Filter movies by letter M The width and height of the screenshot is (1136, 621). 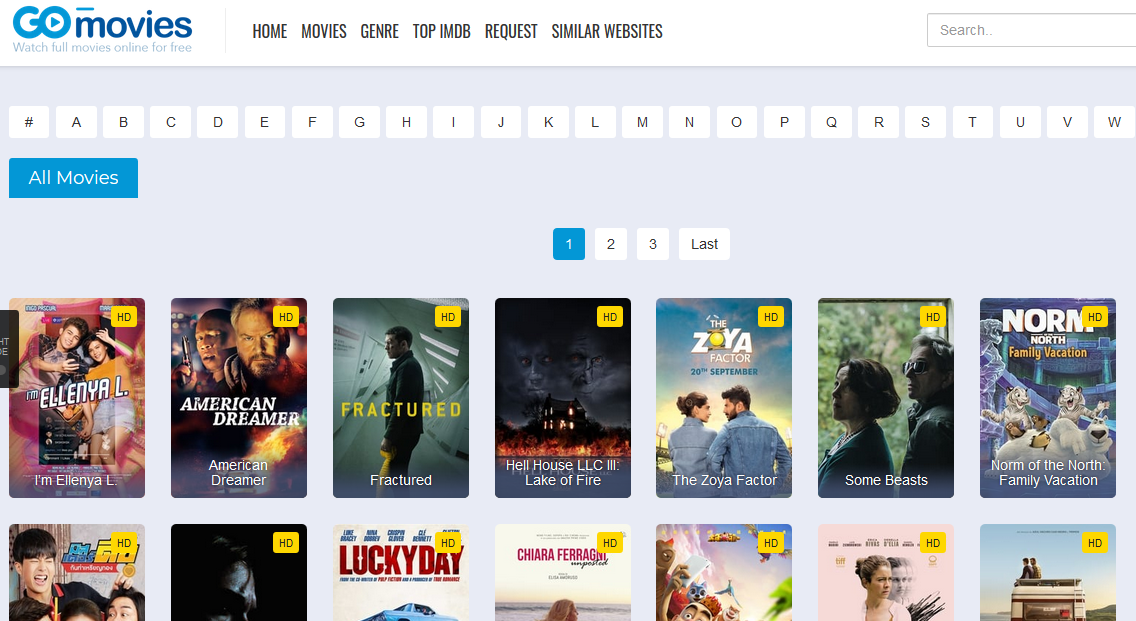pyautogui.click(x=643, y=122)
